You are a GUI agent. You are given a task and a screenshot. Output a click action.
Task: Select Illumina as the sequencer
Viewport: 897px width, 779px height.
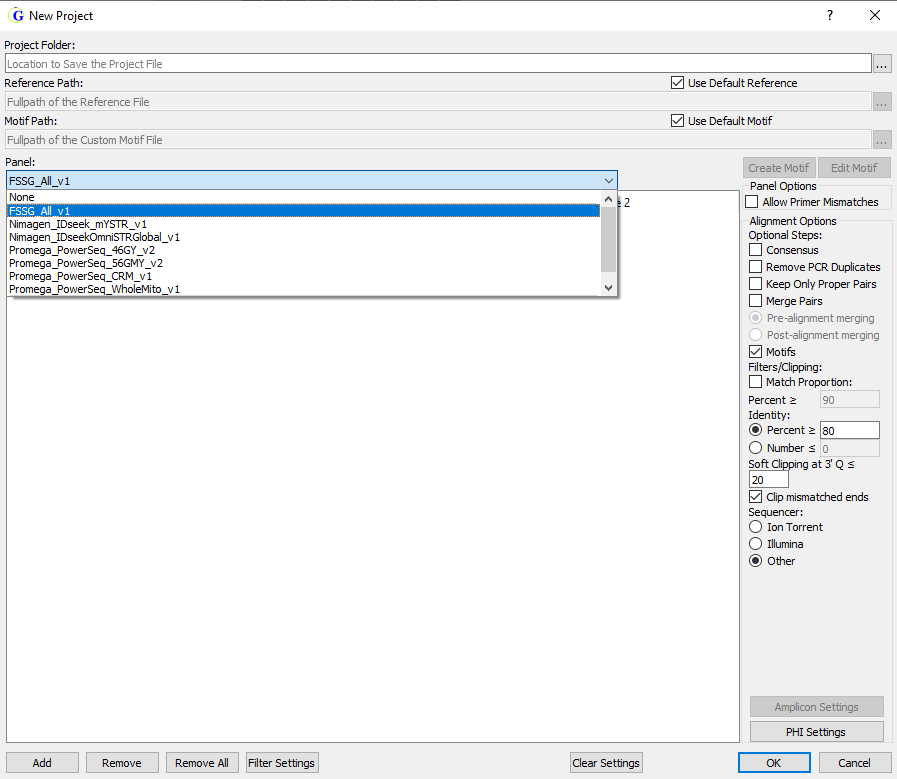point(756,544)
